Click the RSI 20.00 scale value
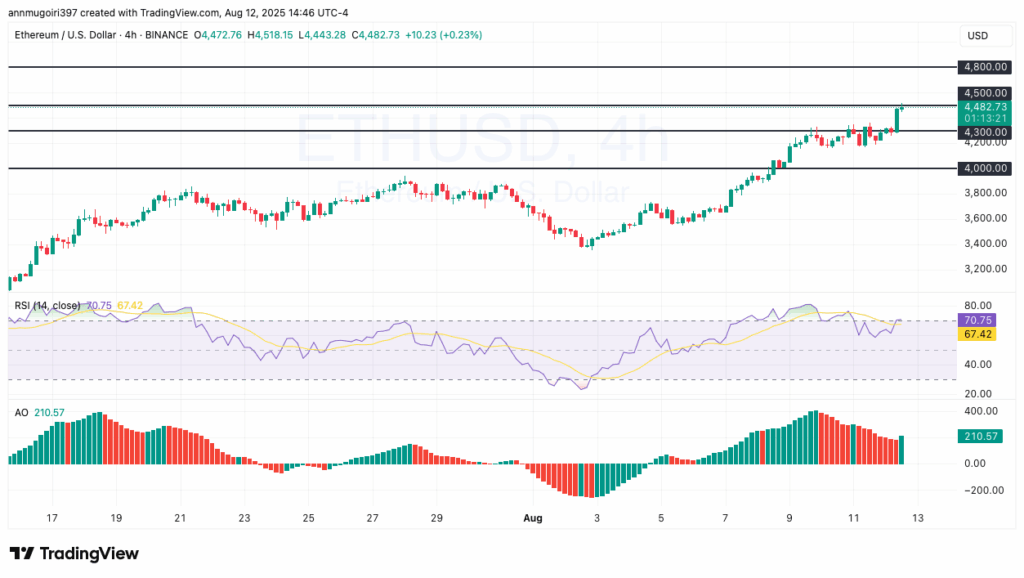 tap(978, 394)
